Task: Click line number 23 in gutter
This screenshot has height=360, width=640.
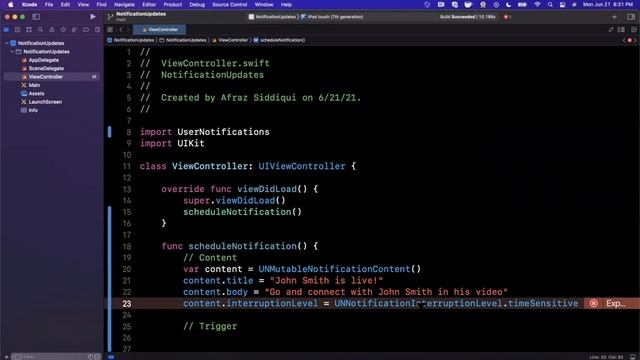Action: click(127, 304)
